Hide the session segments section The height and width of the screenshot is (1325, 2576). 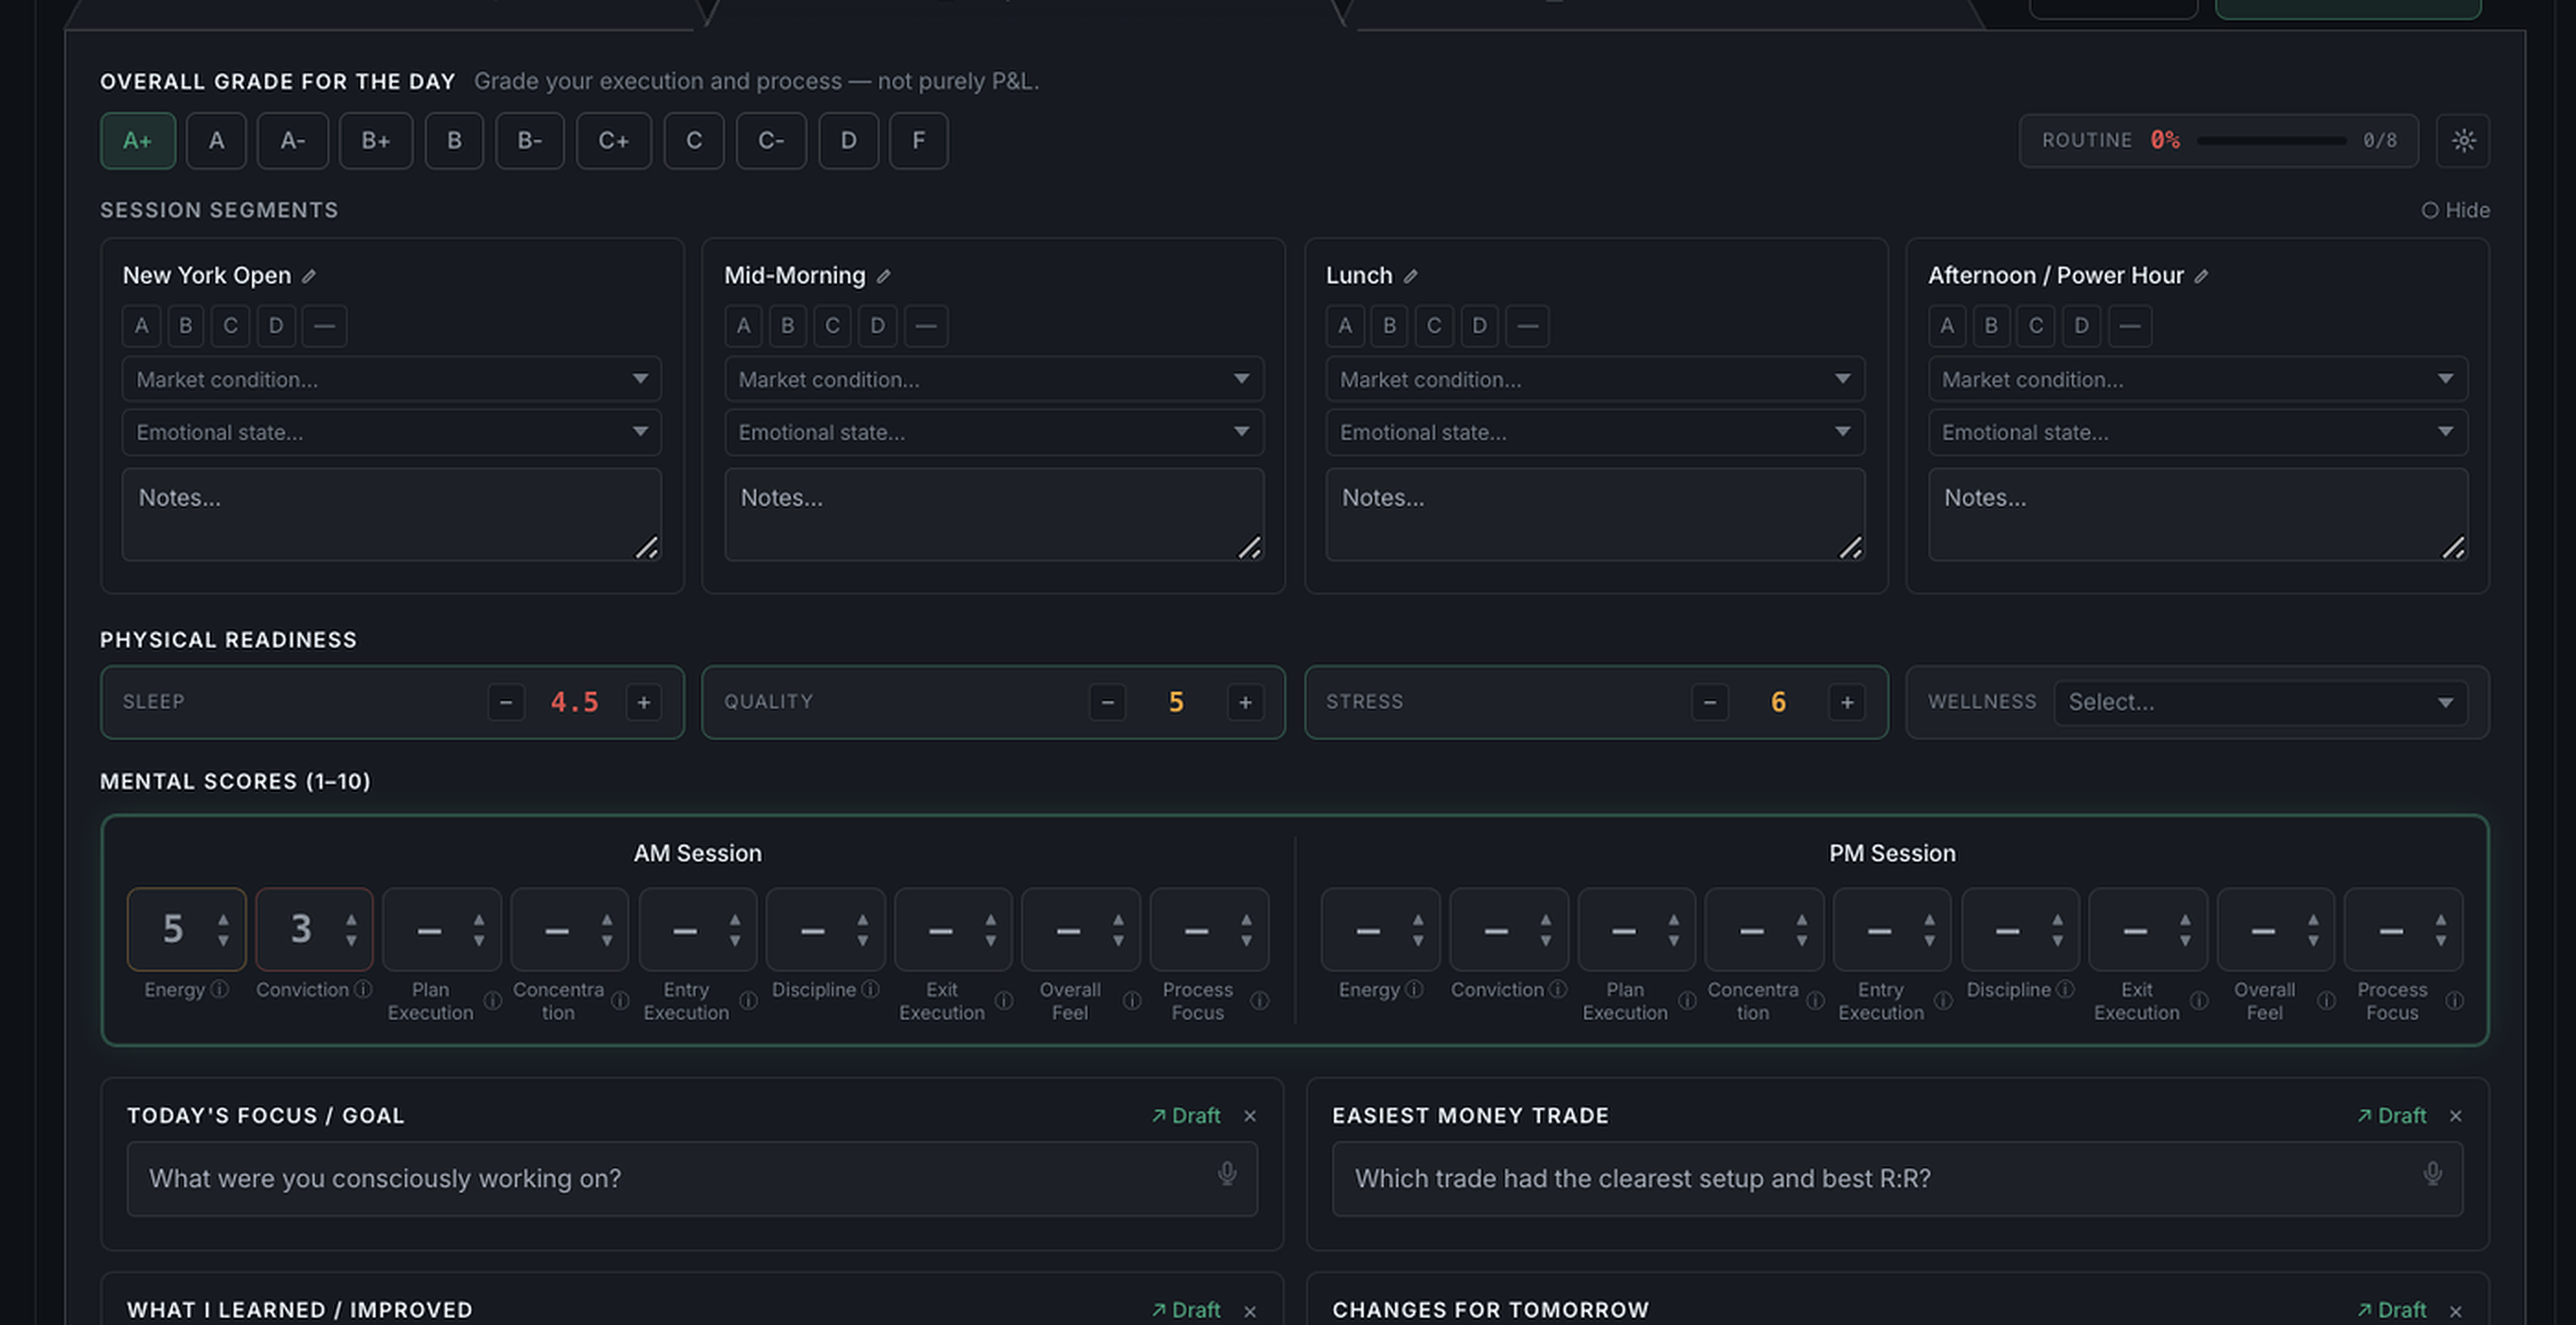pyautogui.click(x=2456, y=210)
